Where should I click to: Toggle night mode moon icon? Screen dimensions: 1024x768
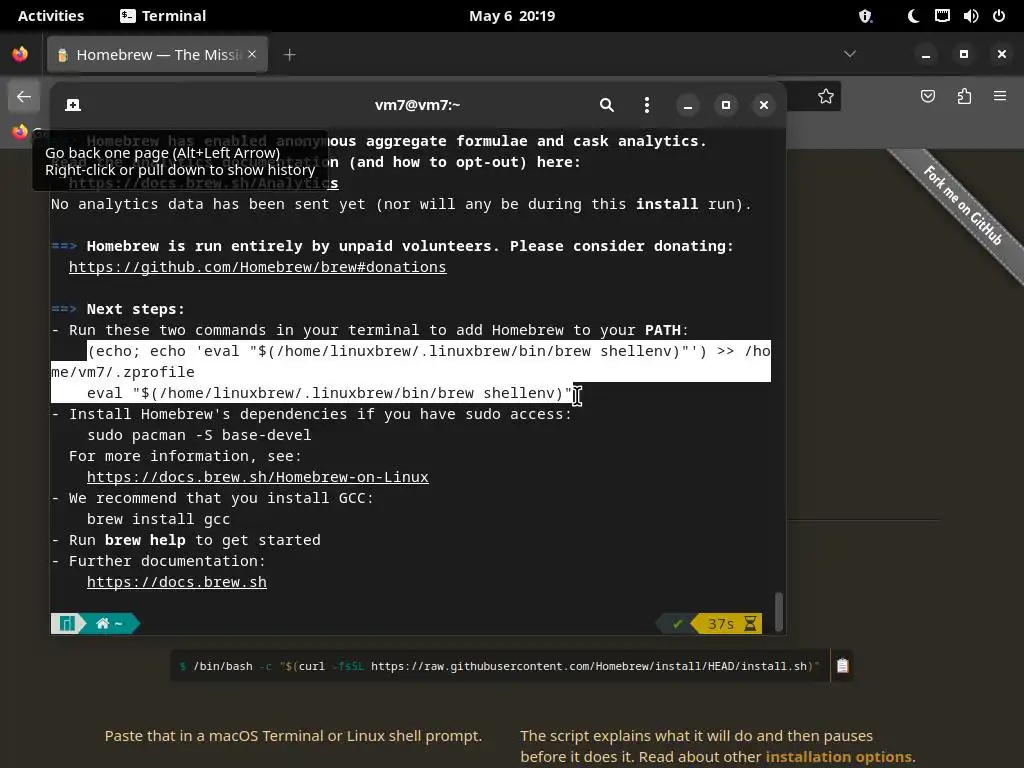[913, 16]
